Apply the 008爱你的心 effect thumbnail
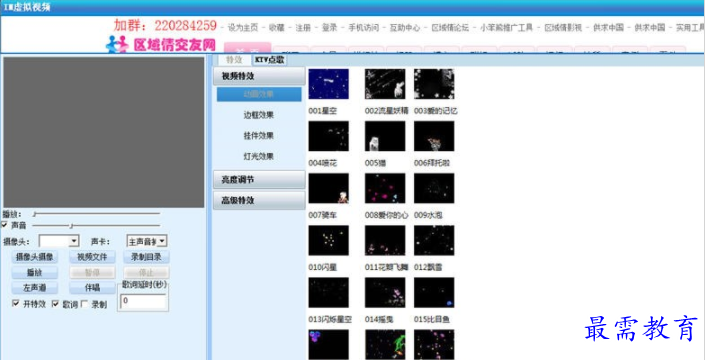The width and height of the screenshot is (706, 360). 385,188
